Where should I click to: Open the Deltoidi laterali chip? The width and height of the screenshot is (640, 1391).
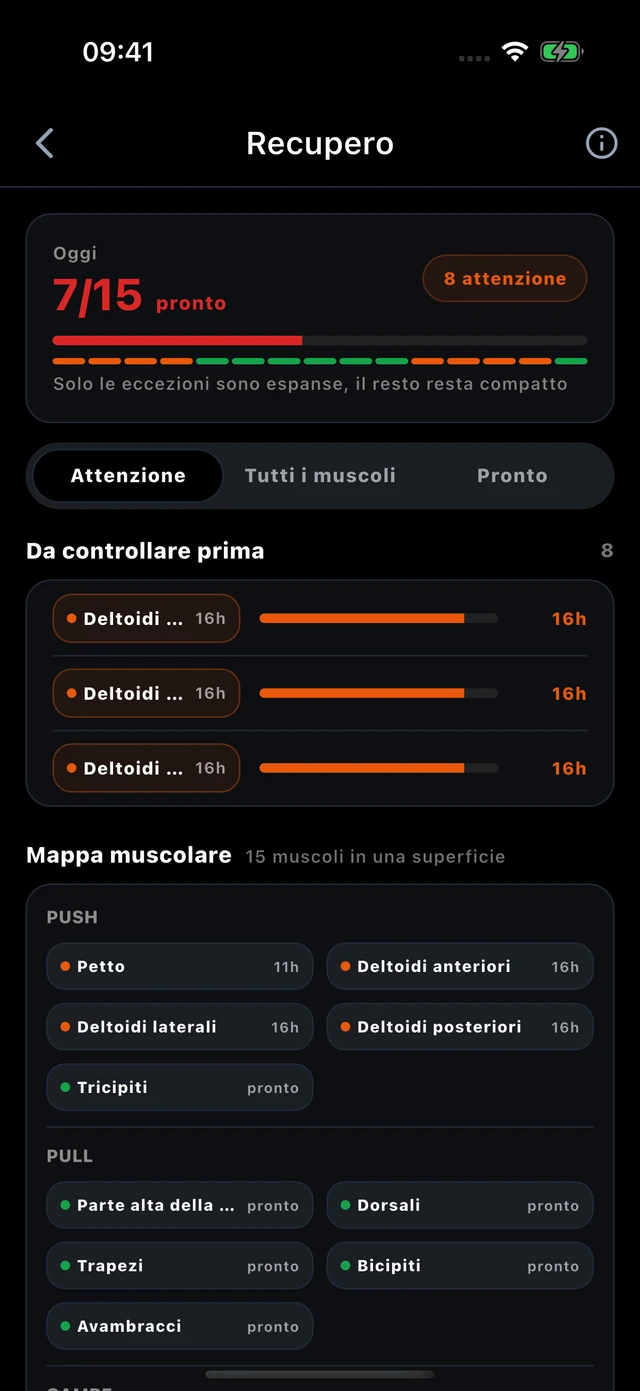(180, 1027)
